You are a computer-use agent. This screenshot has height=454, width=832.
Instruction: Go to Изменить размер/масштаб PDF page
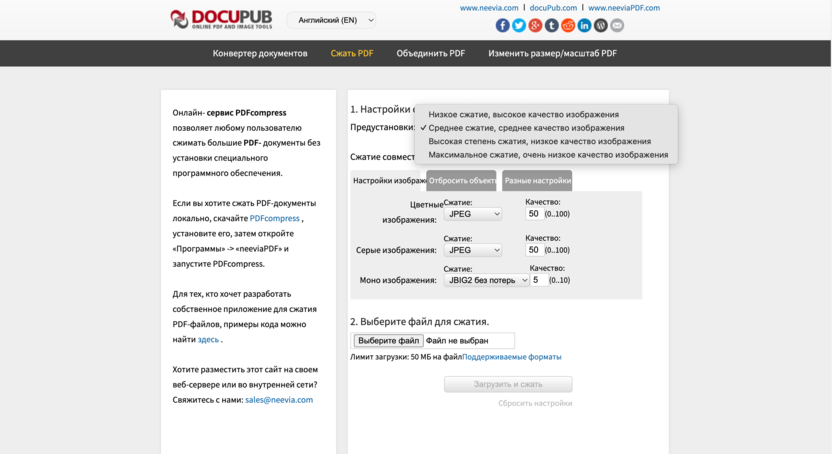point(552,53)
